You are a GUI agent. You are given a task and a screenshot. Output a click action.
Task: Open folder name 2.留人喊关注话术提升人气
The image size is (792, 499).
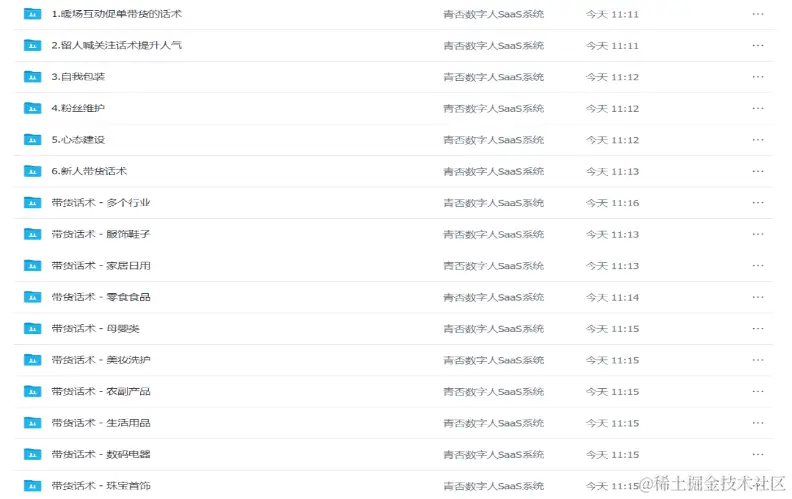117,45
